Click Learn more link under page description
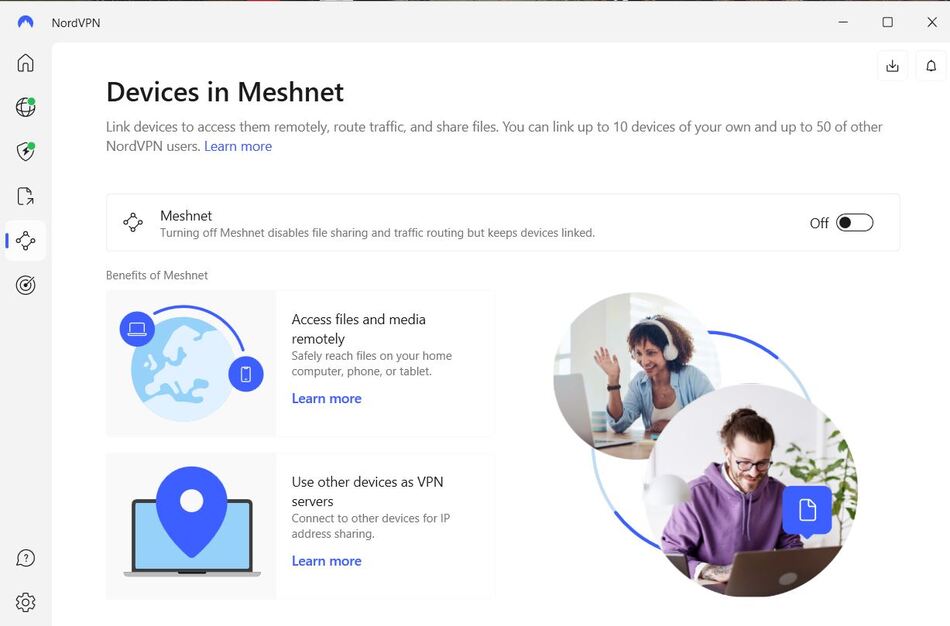Image resolution: width=950 pixels, height=626 pixels. (x=238, y=147)
